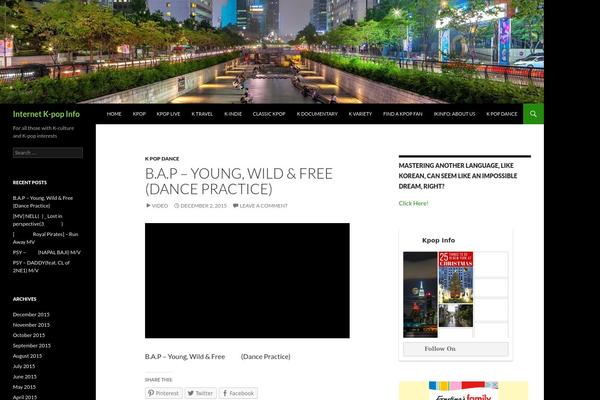Open the night skyline pin thumbnail
The height and width of the screenshot is (400, 600).
coord(420,294)
